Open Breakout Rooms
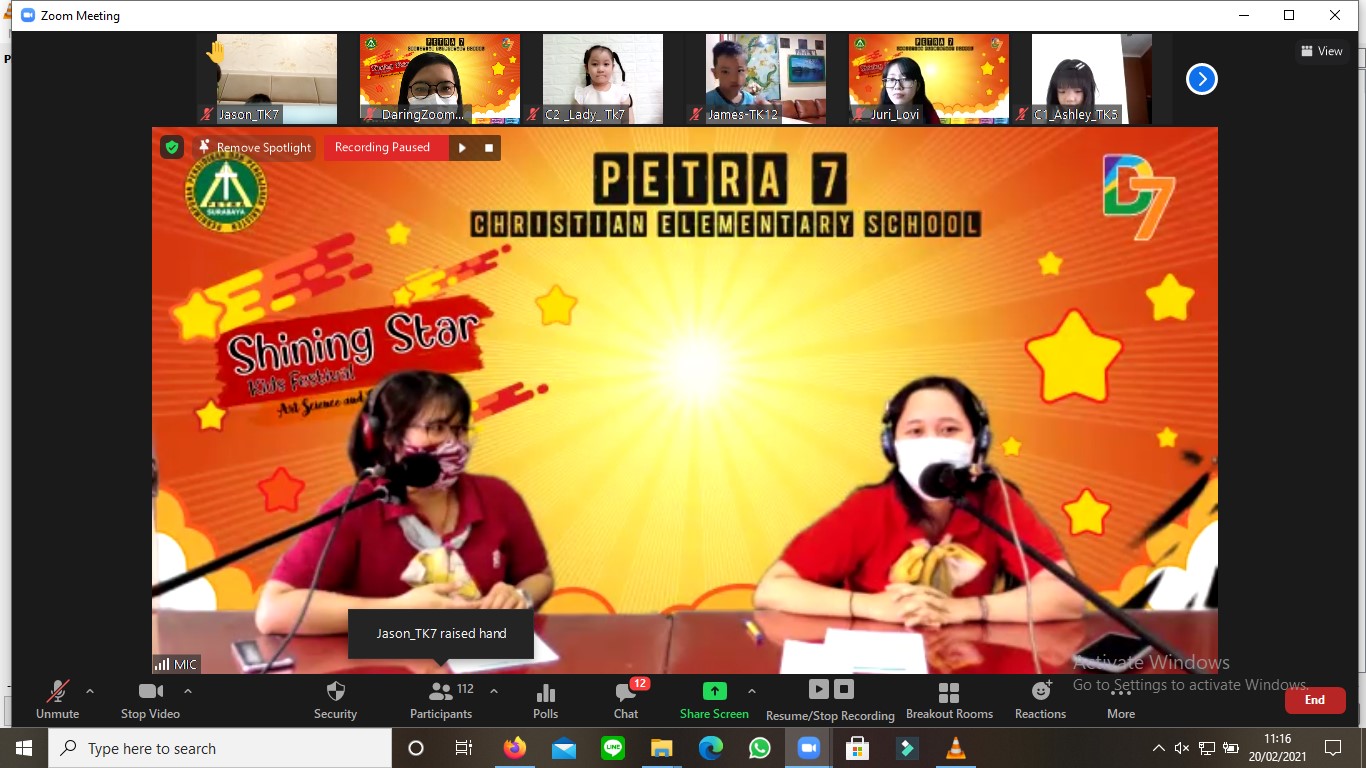Viewport: 1366px width, 768px height. 949,692
